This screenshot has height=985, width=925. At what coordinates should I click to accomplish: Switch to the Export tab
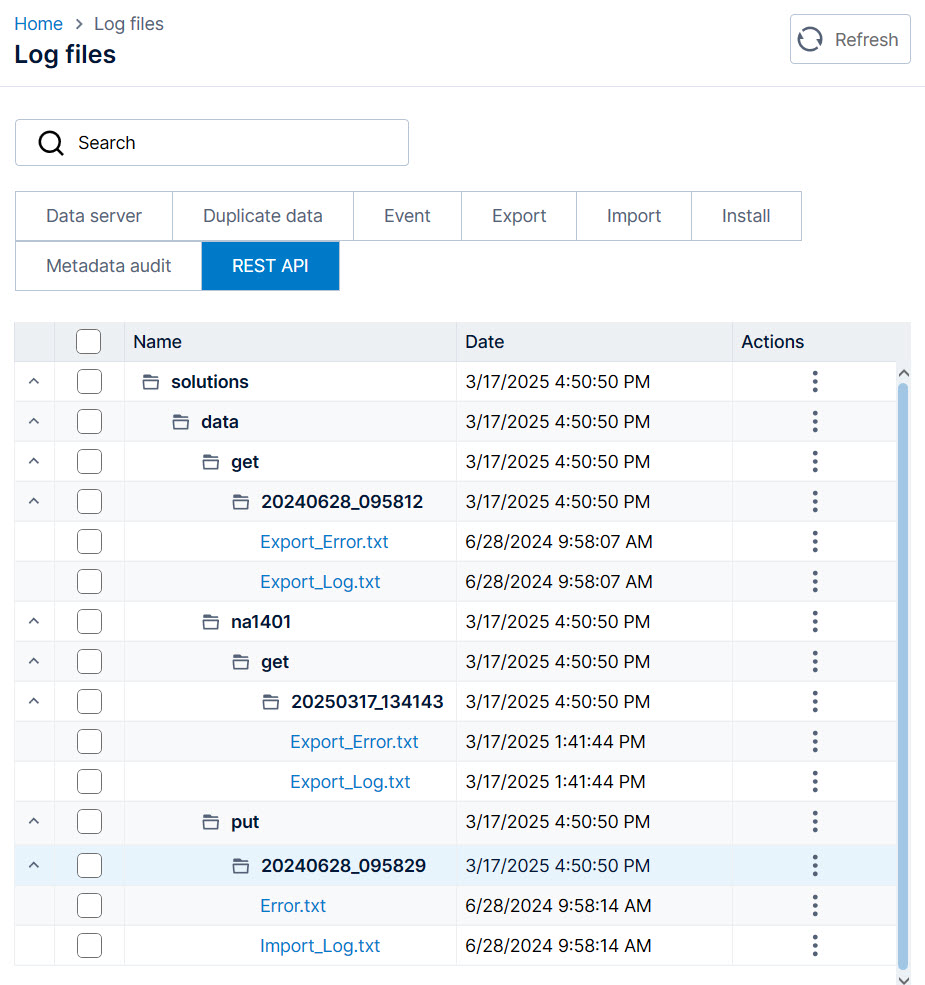click(x=518, y=215)
